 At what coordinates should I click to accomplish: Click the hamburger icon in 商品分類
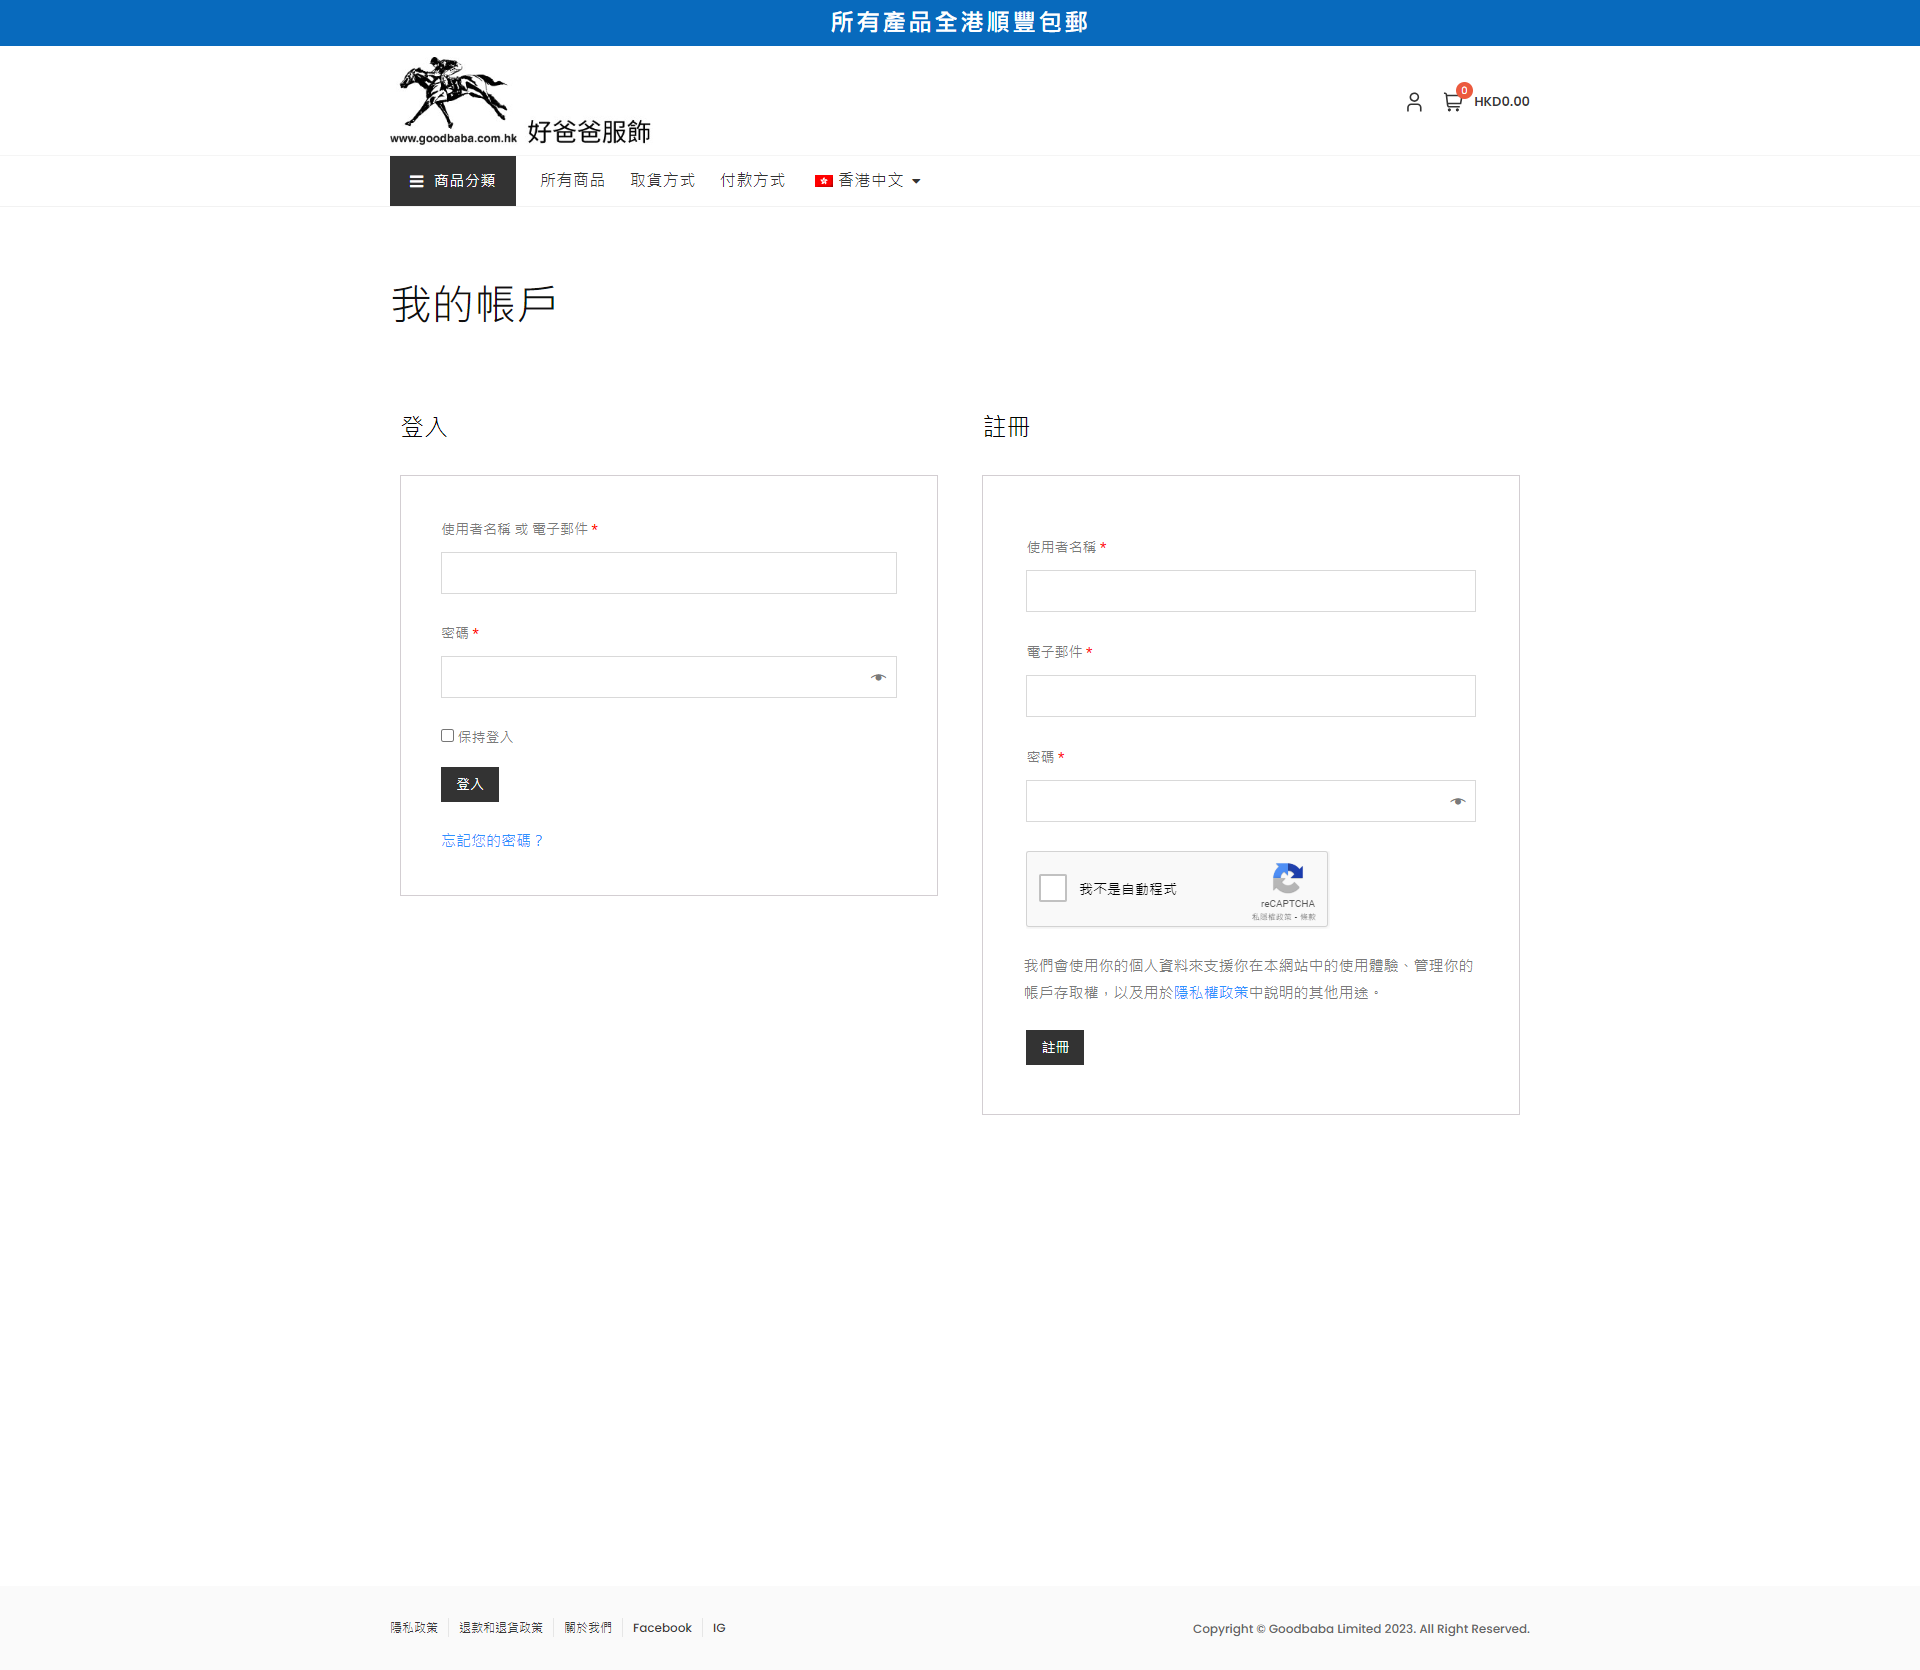[416, 181]
